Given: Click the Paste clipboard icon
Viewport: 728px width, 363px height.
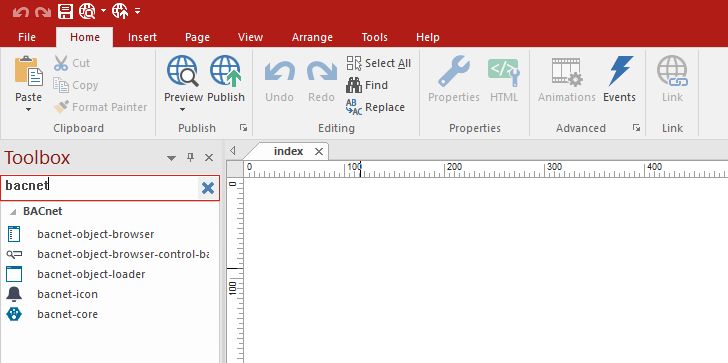Looking at the screenshot, I should click(x=29, y=71).
